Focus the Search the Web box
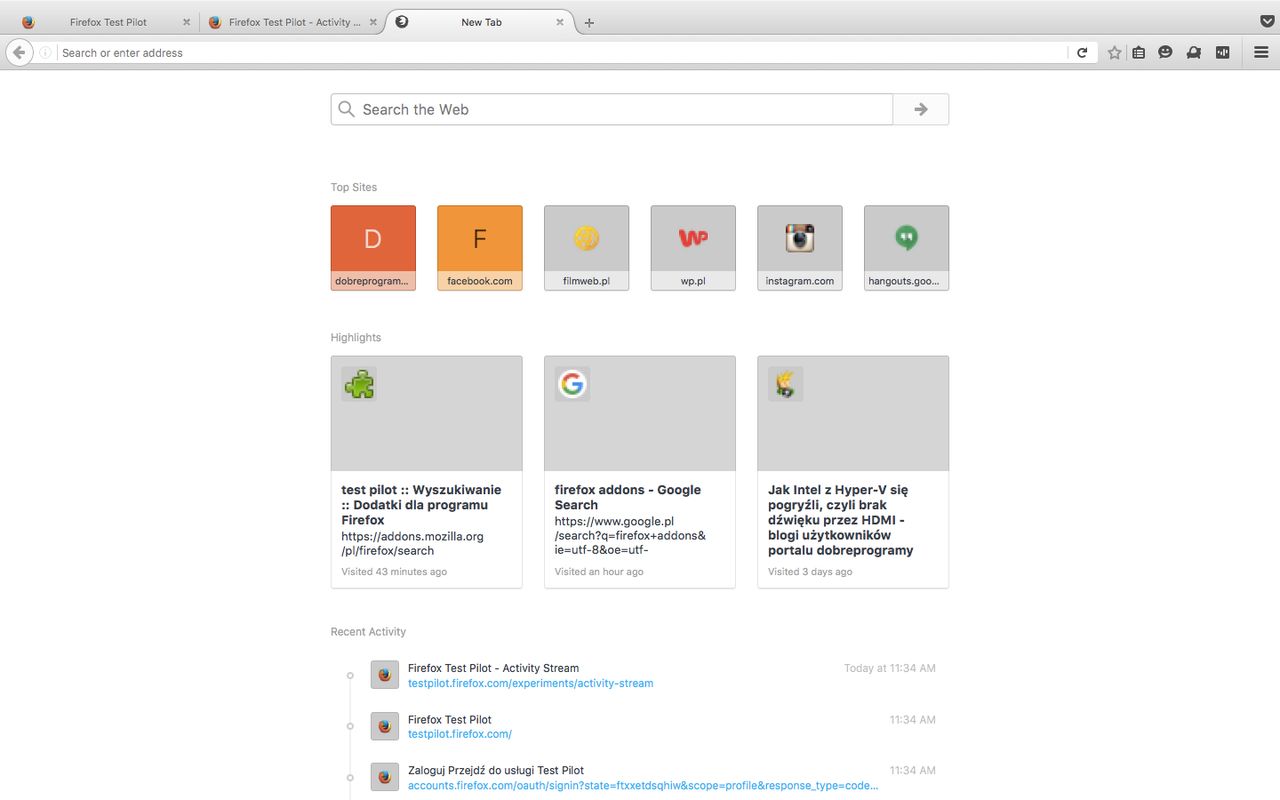1280x800 pixels. pyautogui.click(x=611, y=109)
